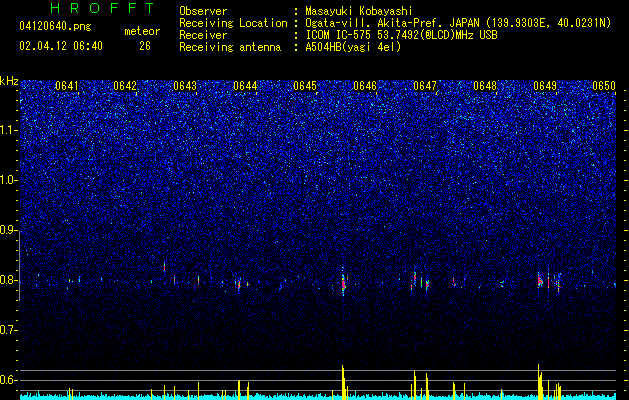Image resolution: width=629 pixels, height=400 pixels.
Task: Click the 0644 time axis label
Action: pos(245,86)
